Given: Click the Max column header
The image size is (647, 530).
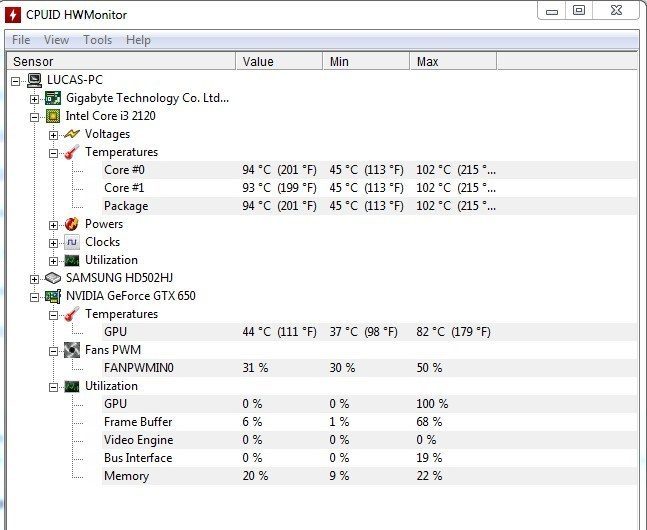Looking at the screenshot, I should click(x=453, y=62).
